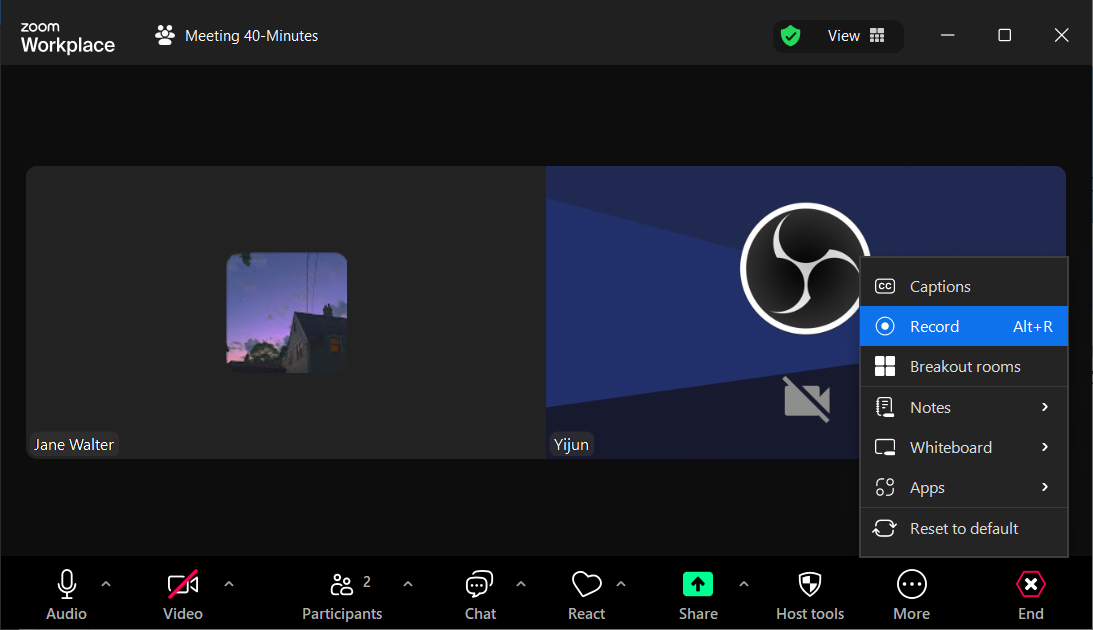Expand the Video options arrow

point(229,584)
